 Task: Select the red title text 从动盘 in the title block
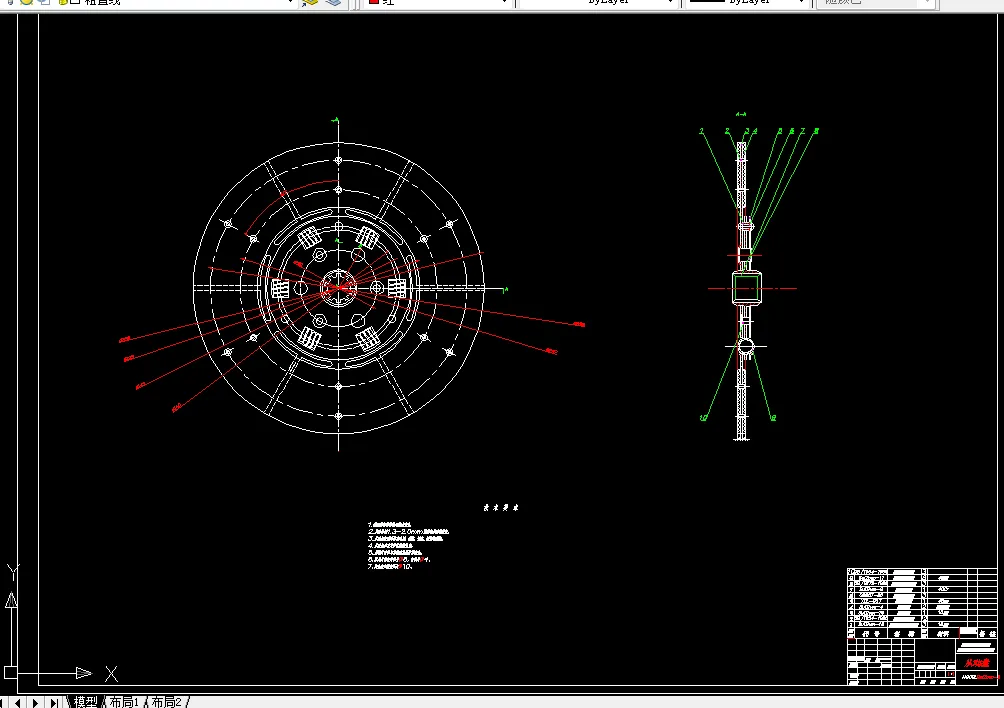pyautogui.click(x=977, y=663)
